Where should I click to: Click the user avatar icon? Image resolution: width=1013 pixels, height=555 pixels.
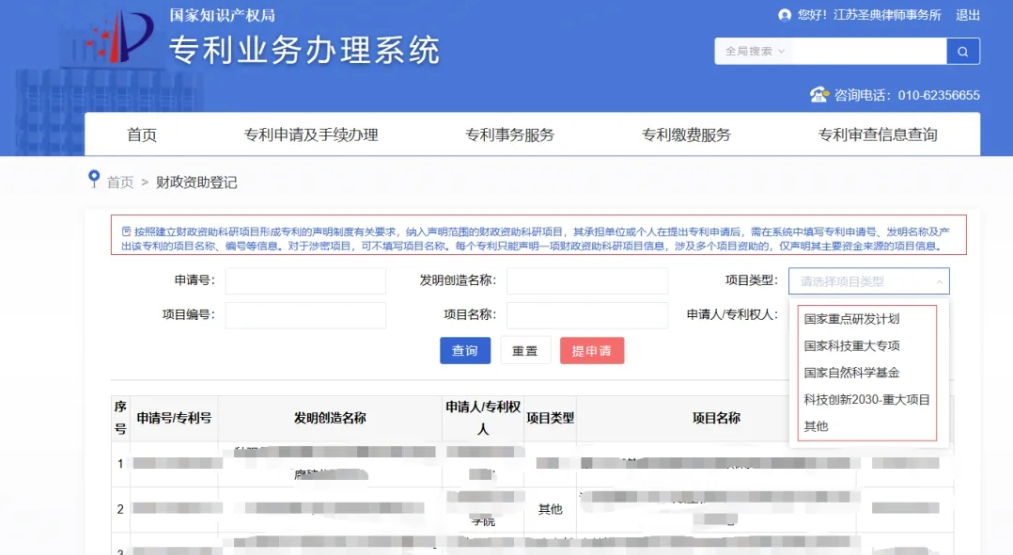pos(785,15)
